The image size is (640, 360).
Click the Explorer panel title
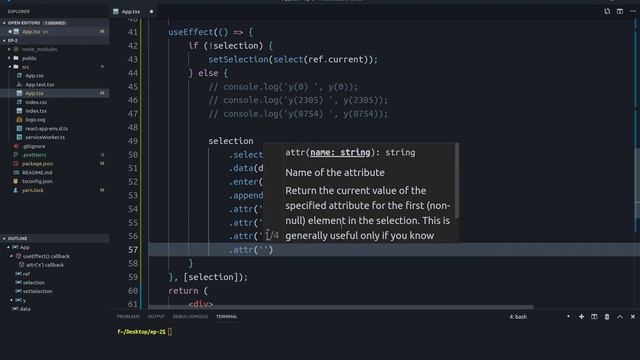(19, 11)
